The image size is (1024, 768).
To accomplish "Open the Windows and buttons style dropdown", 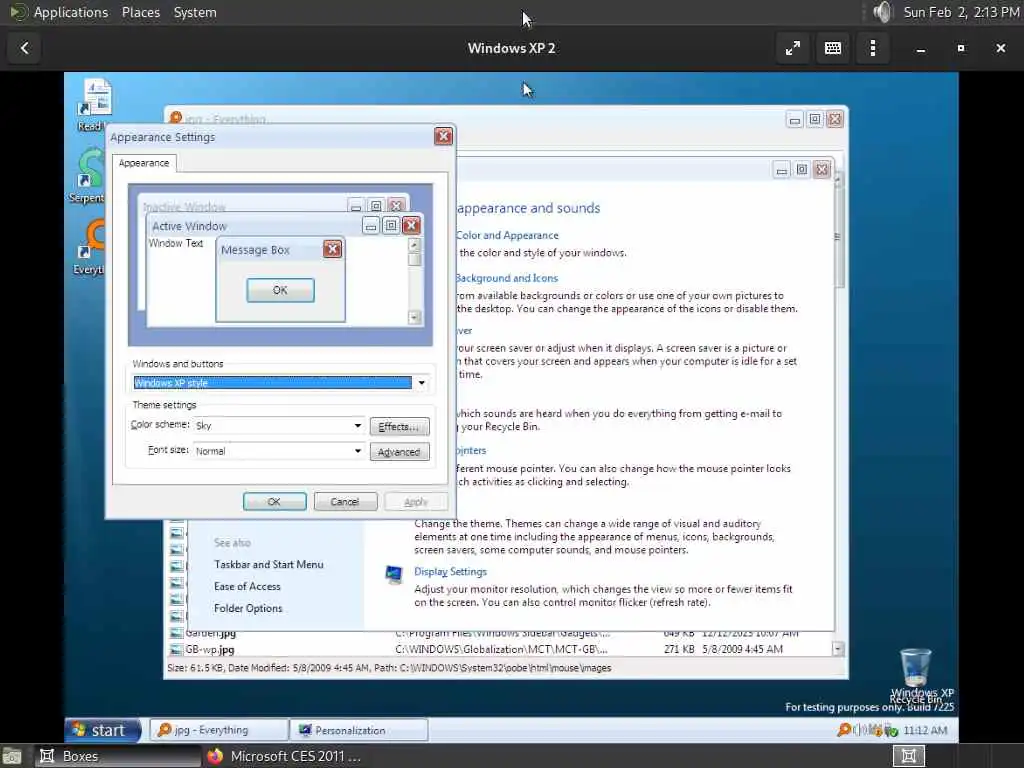I will coord(422,383).
